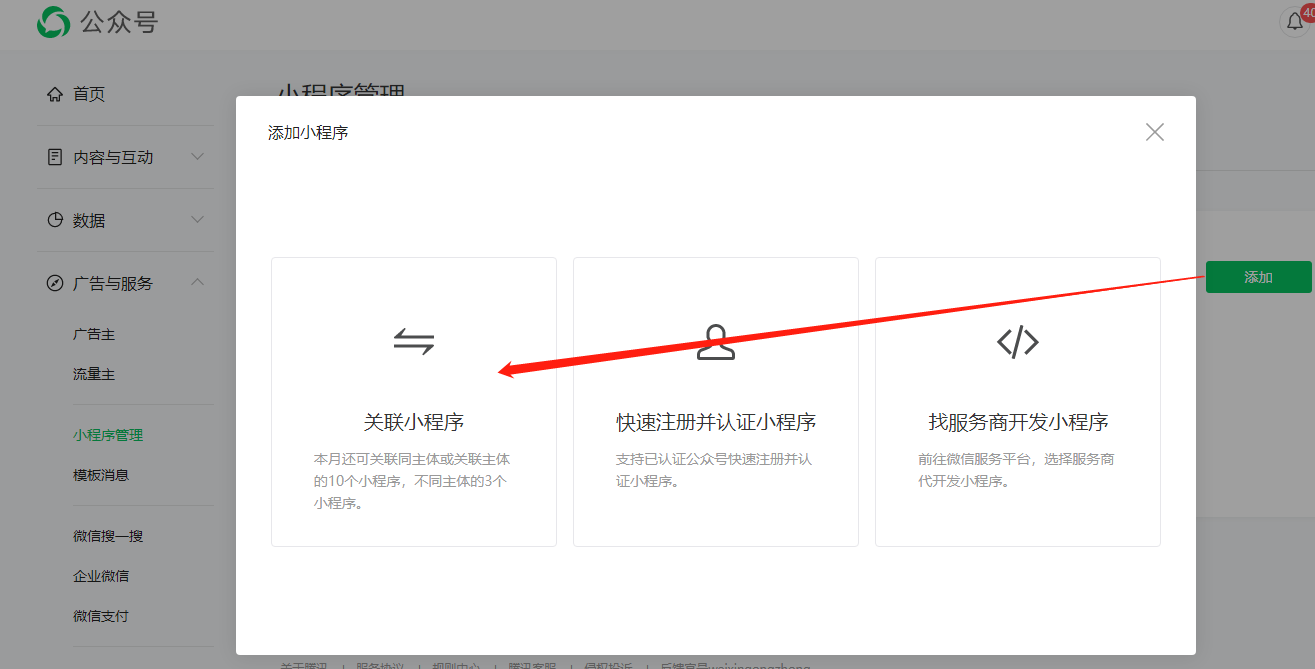Click the 公众号 header text
This screenshot has height=669, width=1315.
click(x=119, y=22)
